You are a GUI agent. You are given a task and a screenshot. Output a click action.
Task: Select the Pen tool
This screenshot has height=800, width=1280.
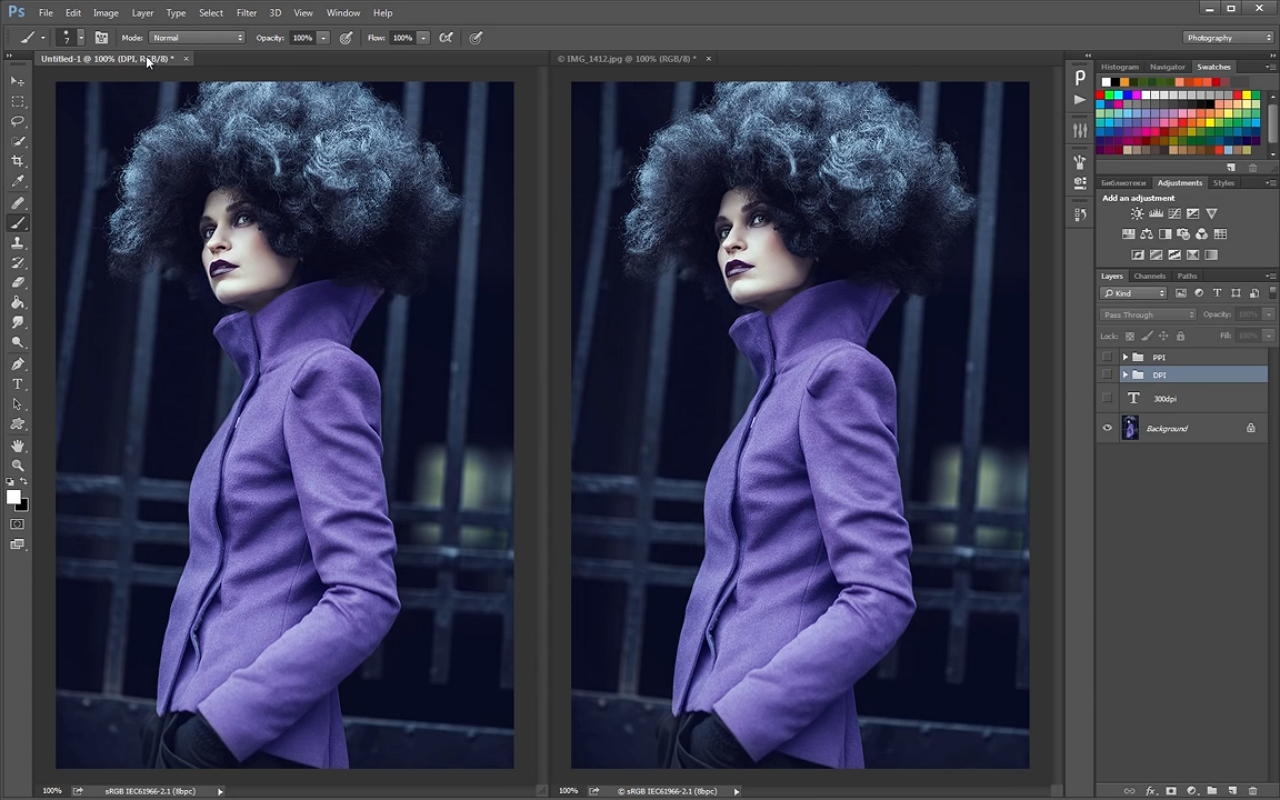[x=17, y=364]
